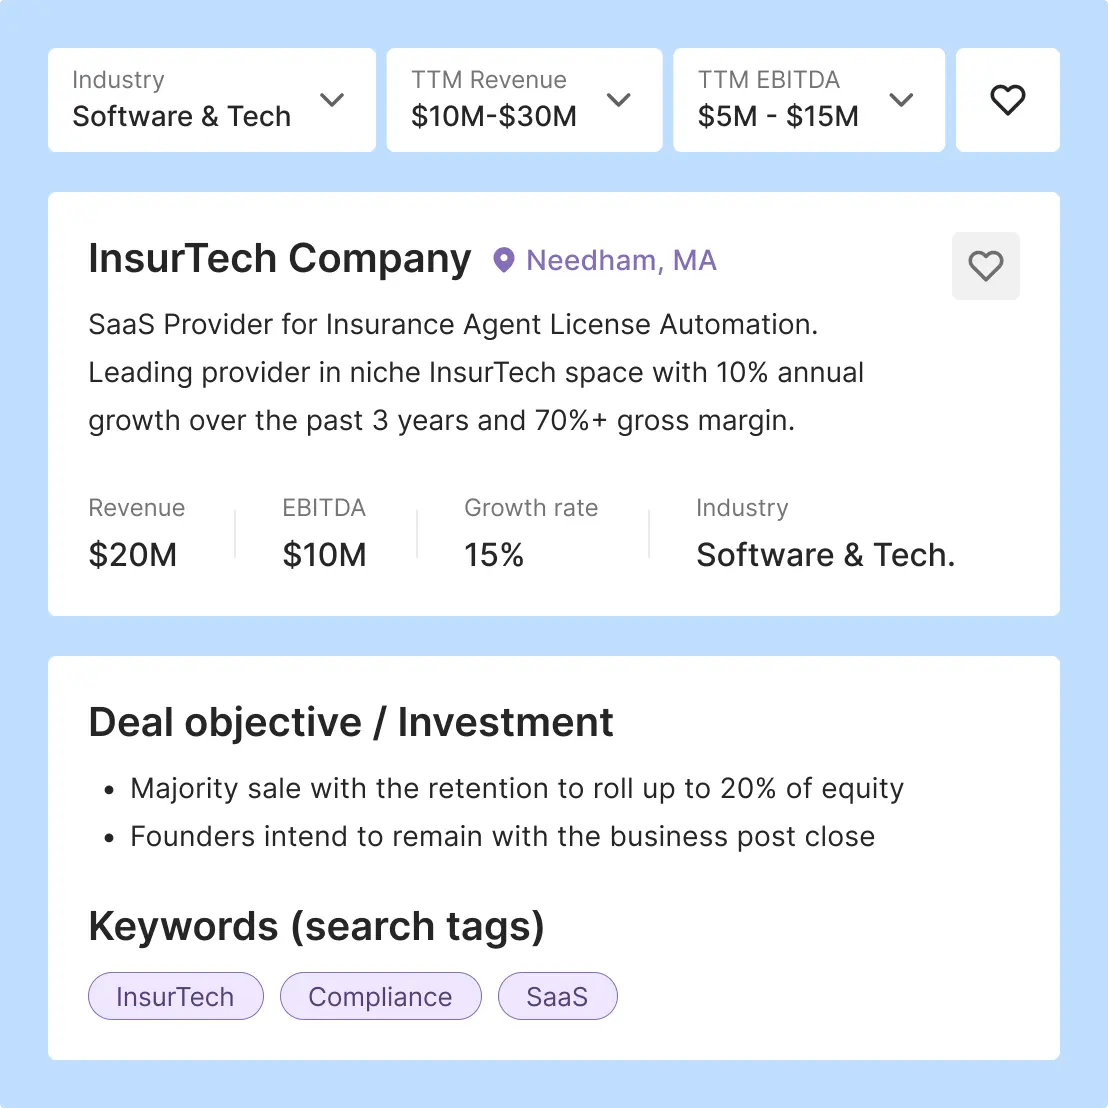
Task: Toggle the favorites heart on the company card
Action: click(x=985, y=266)
